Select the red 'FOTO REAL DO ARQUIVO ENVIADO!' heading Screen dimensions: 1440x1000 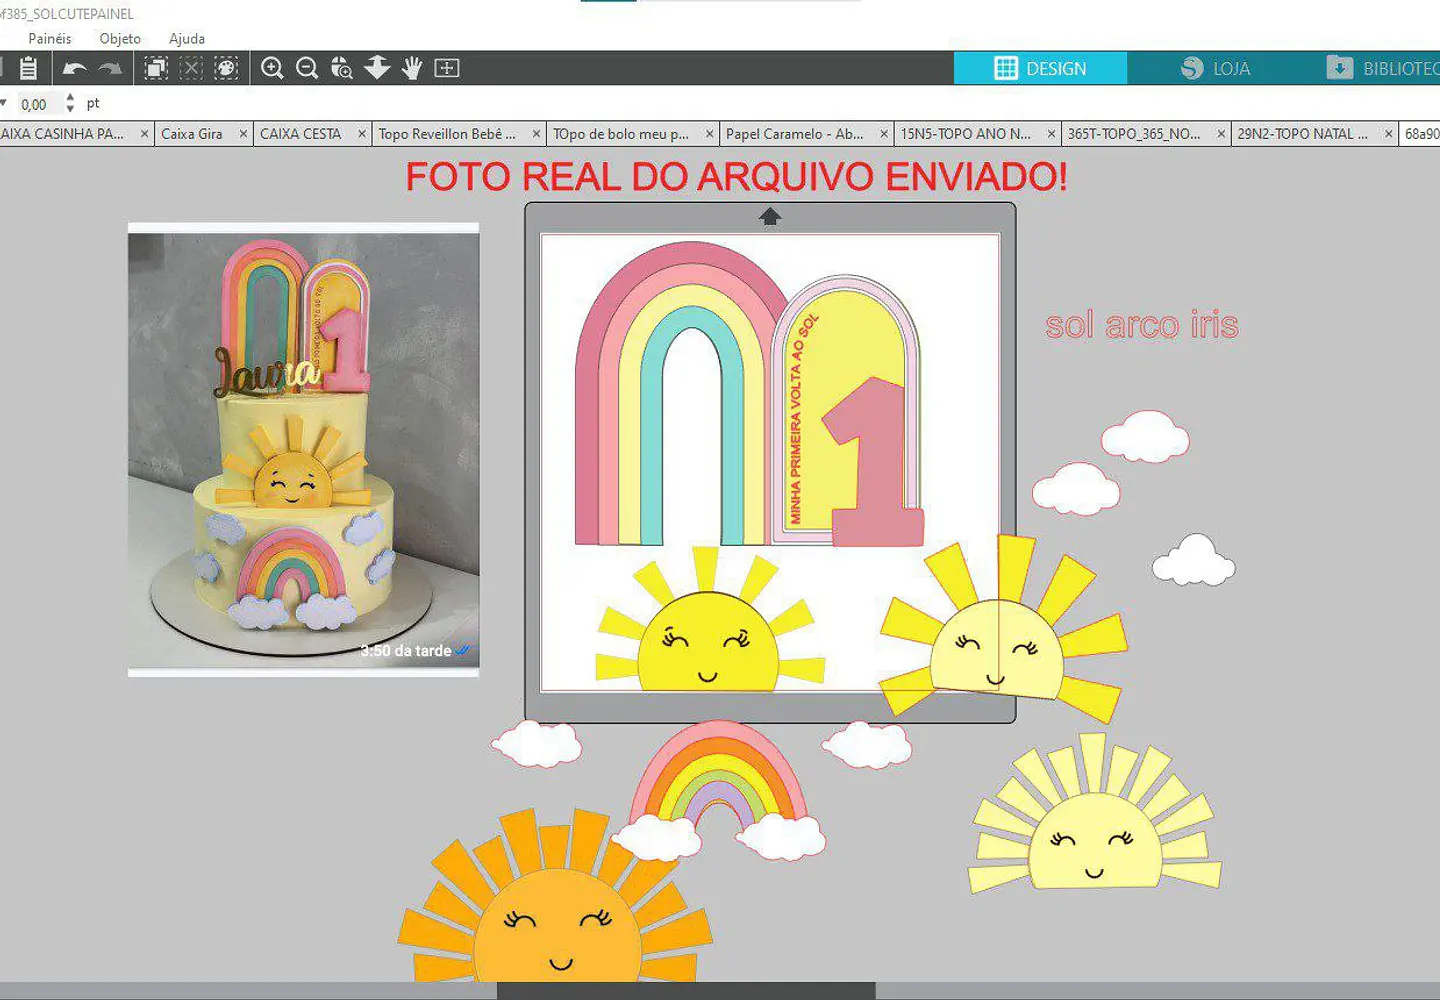click(736, 177)
